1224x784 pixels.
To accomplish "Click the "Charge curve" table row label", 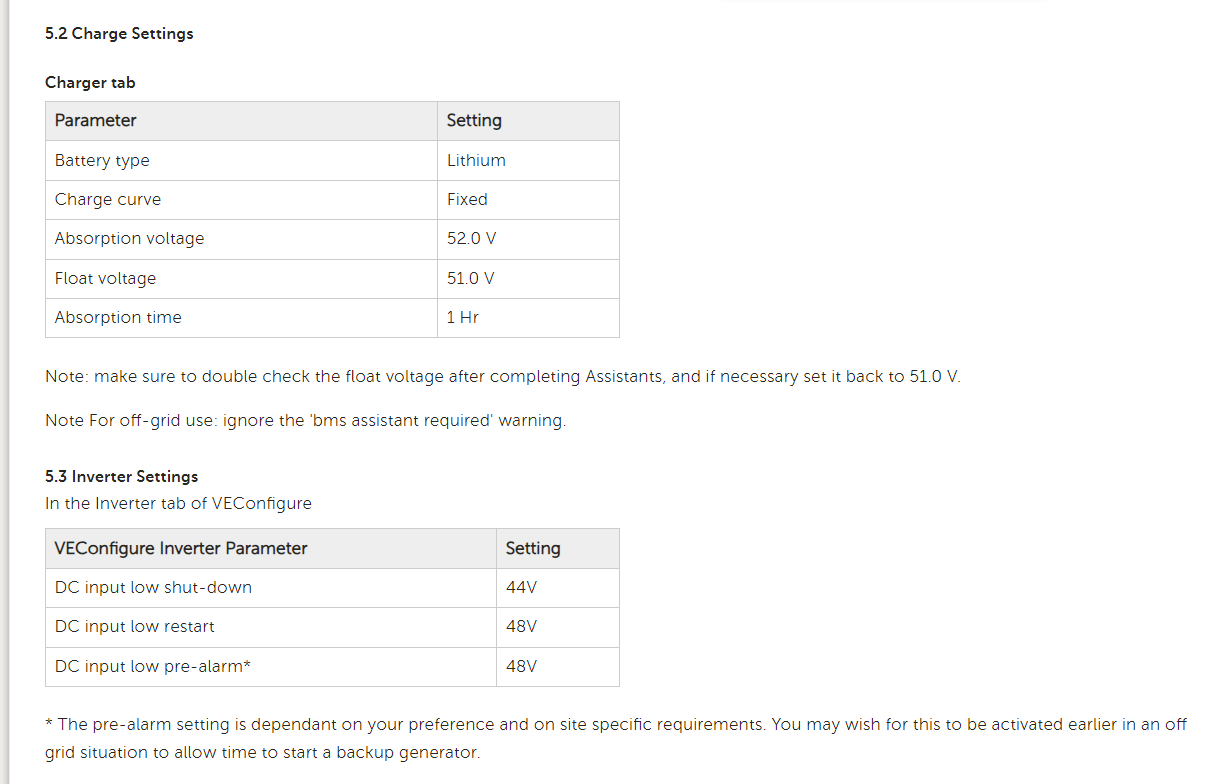I will (108, 199).
